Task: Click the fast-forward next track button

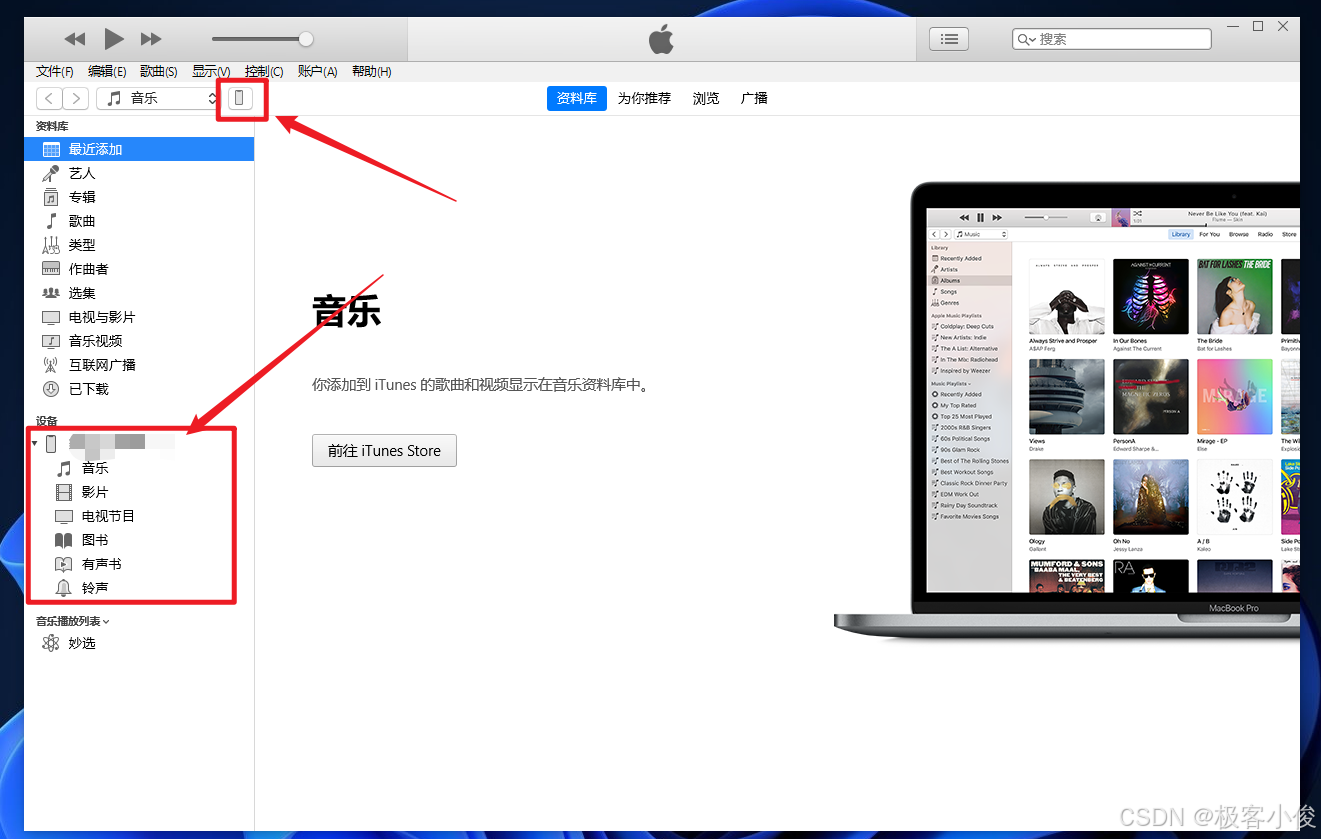Action: 151,39
